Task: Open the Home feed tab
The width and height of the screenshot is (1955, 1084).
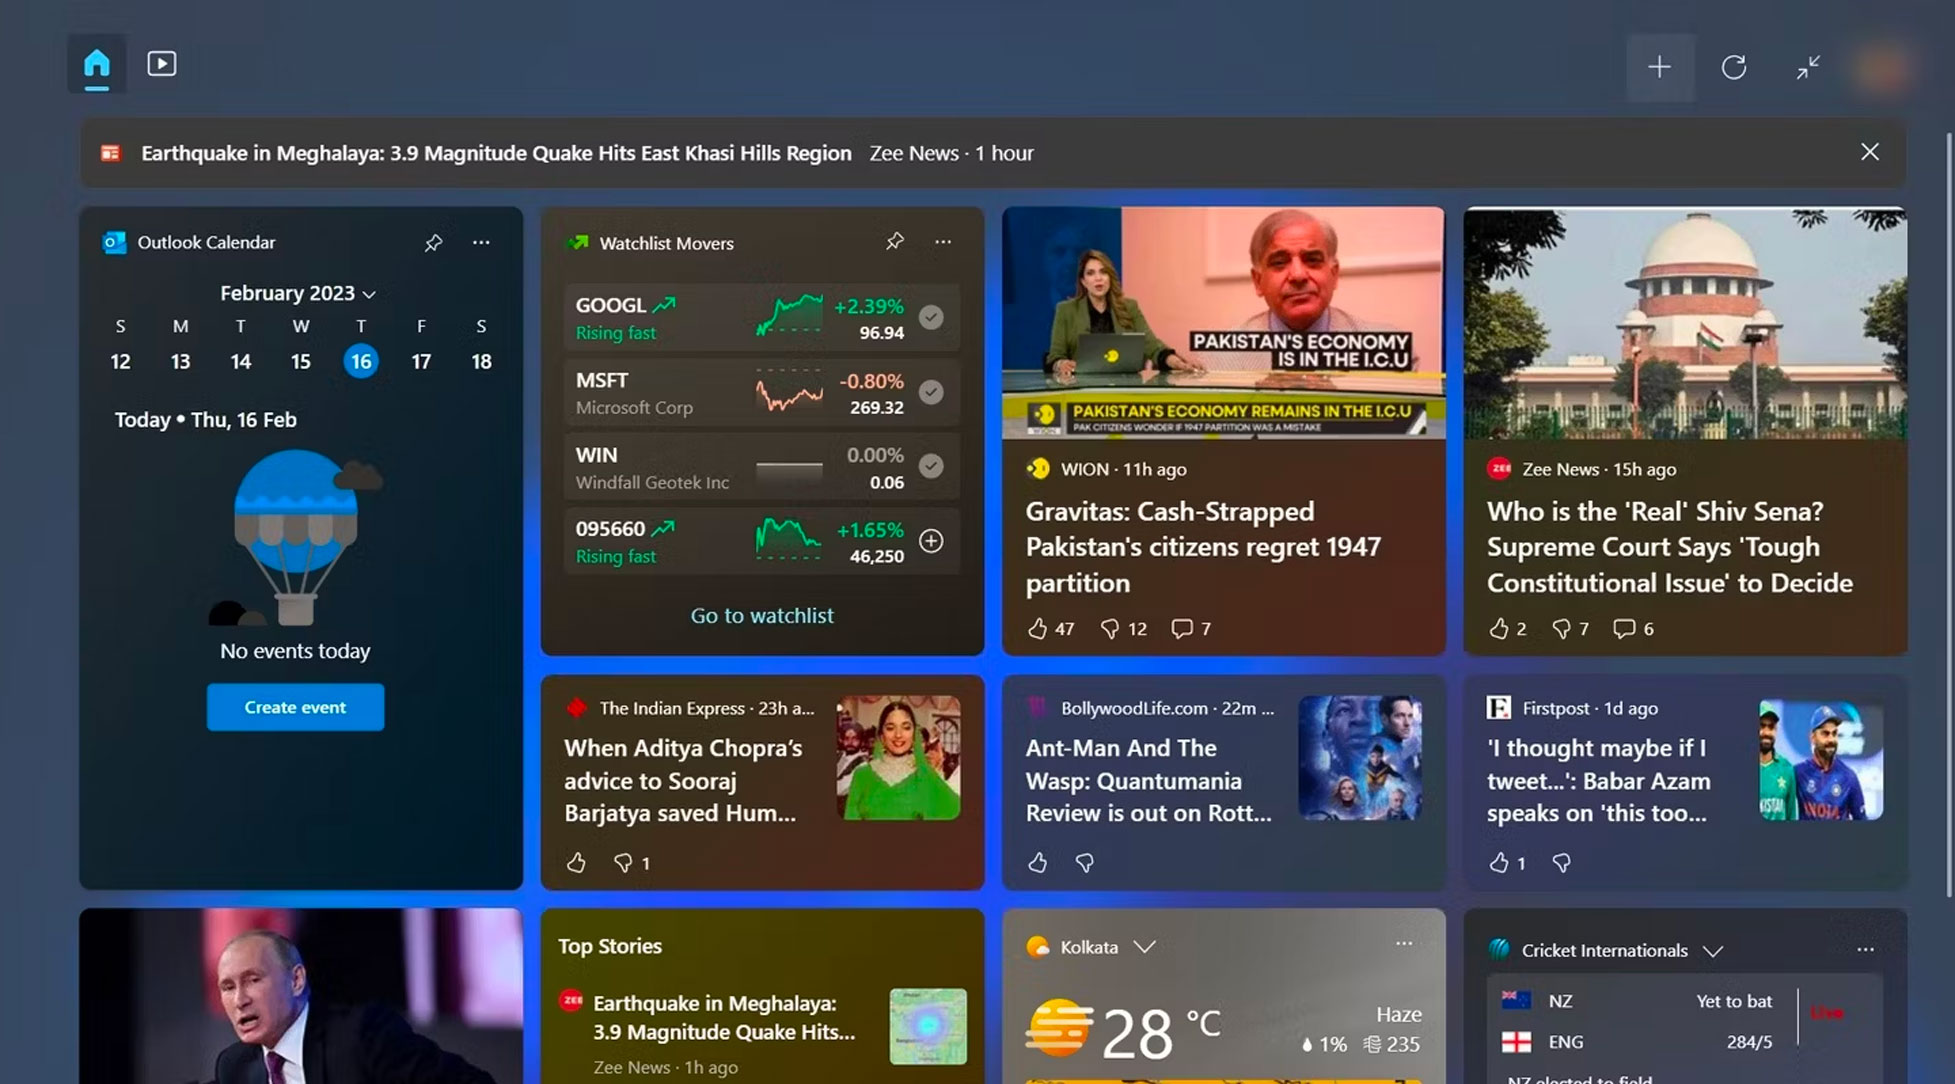Action: 96,64
